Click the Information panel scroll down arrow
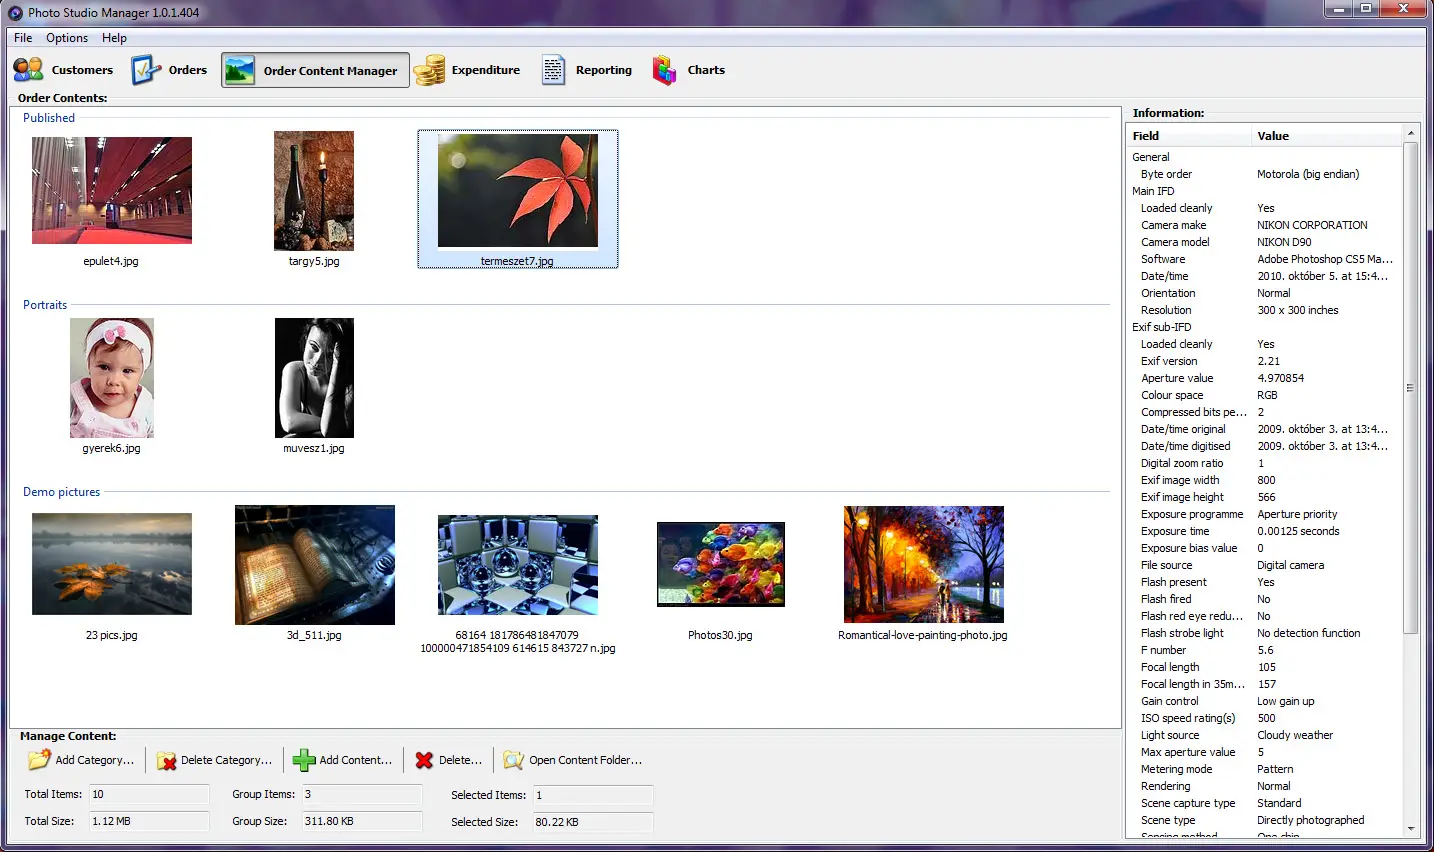This screenshot has width=1434, height=852. tap(1411, 828)
